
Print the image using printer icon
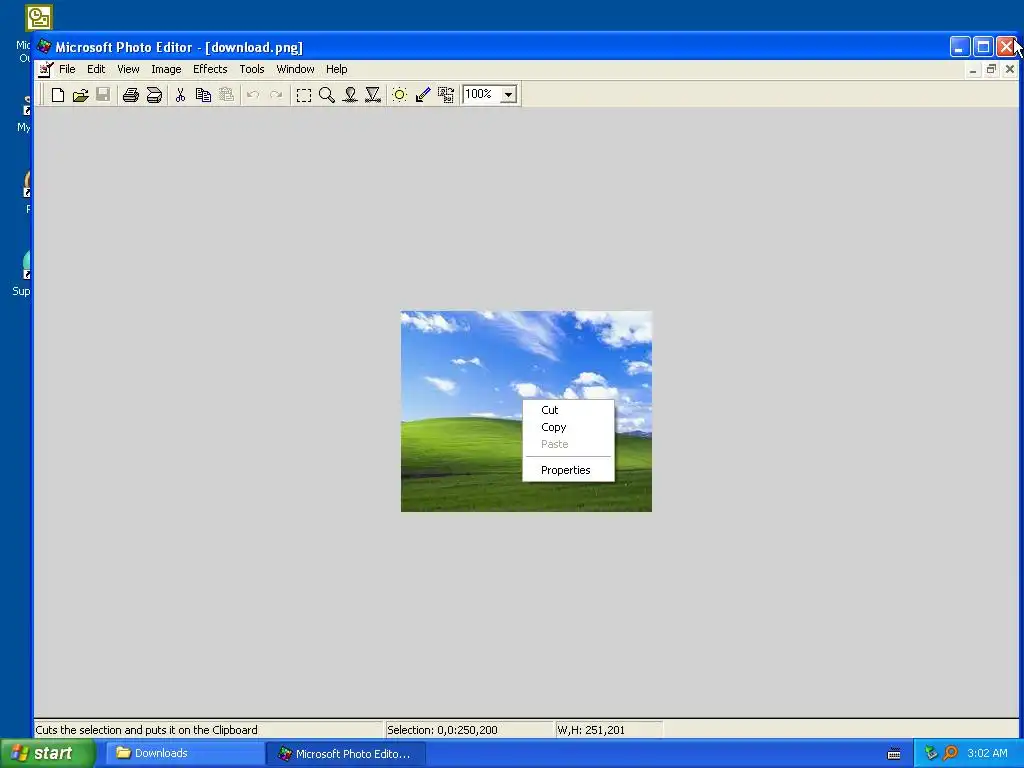[131, 95]
